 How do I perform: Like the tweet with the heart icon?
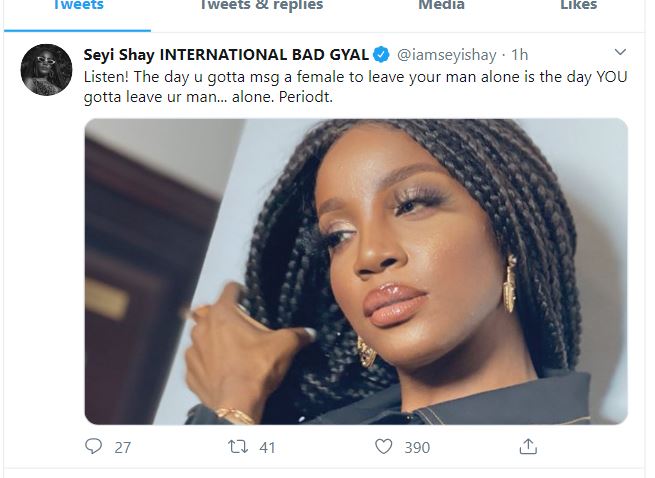pyautogui.click(x=383, y=447)
